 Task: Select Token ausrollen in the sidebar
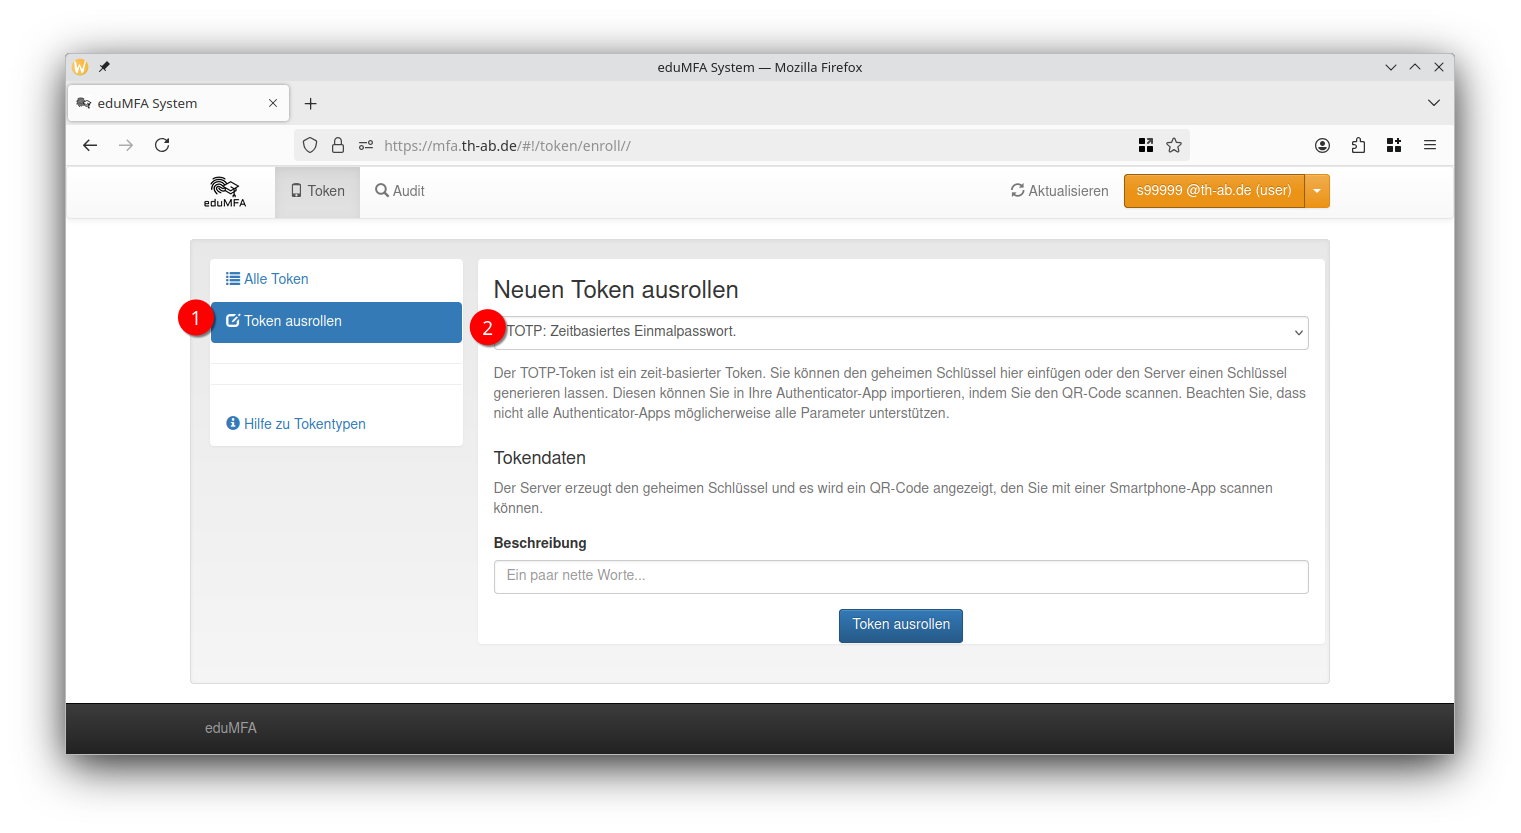coord(336,322)
